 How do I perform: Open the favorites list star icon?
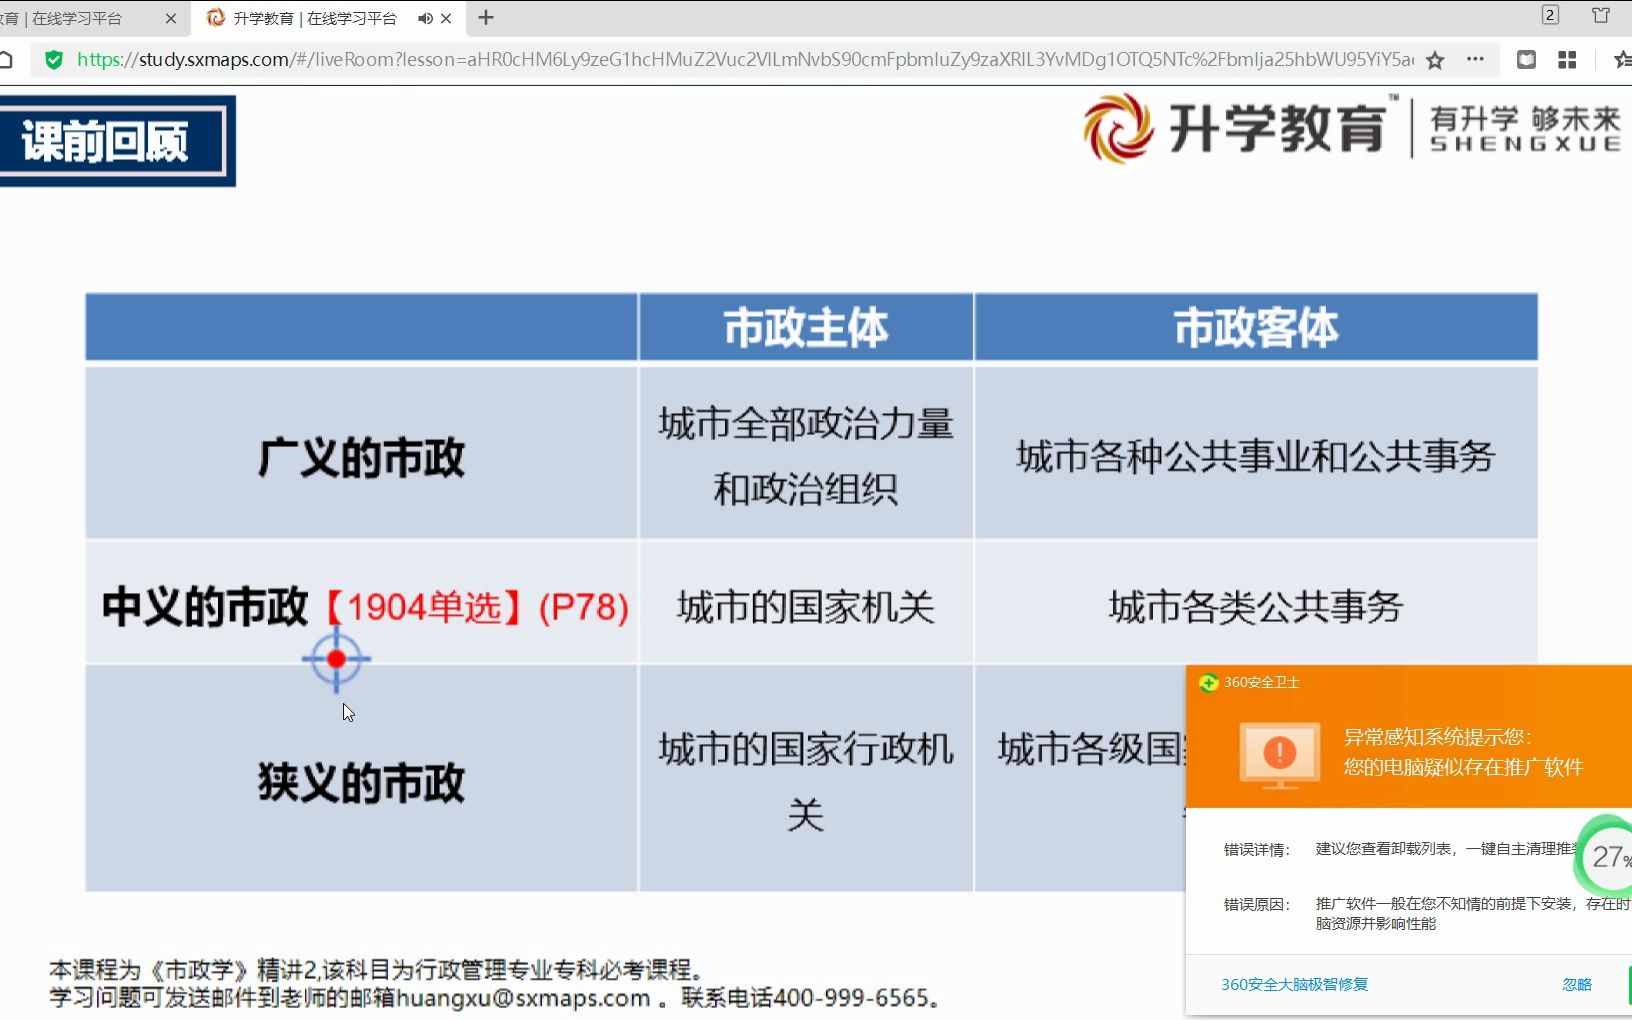1623,60
